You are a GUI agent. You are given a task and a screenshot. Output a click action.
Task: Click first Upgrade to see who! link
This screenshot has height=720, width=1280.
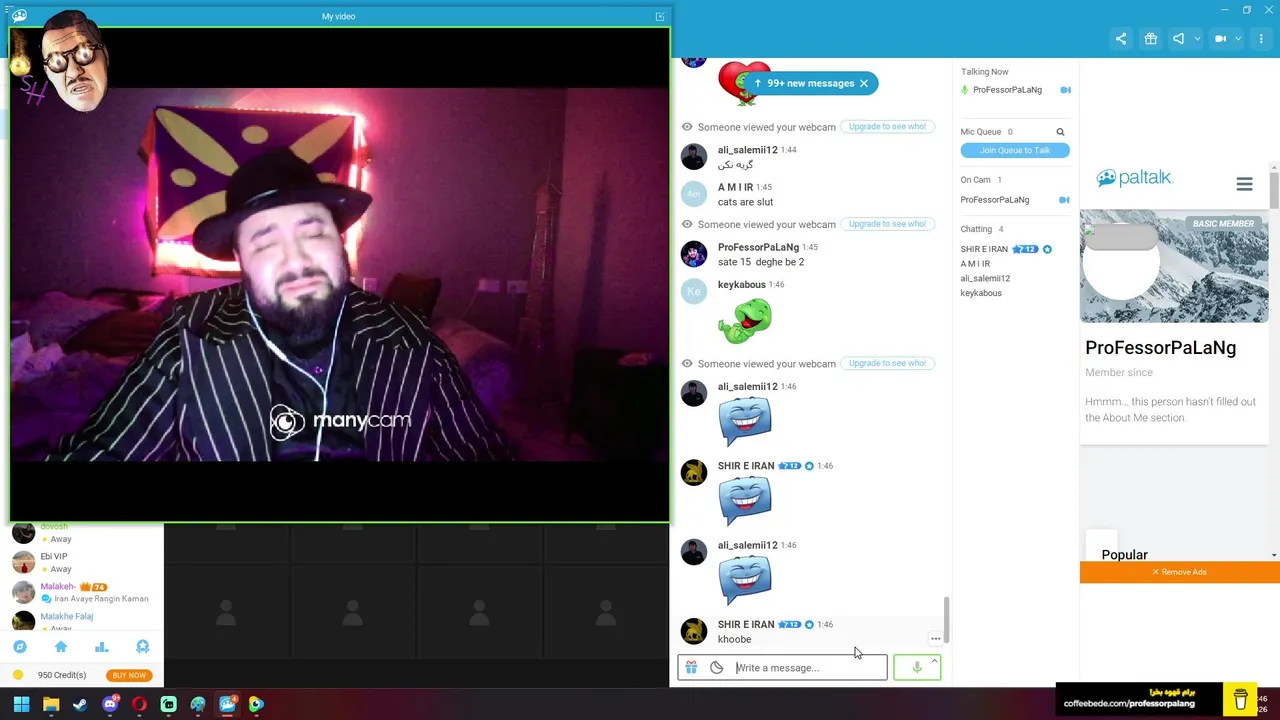click(887, 127)
